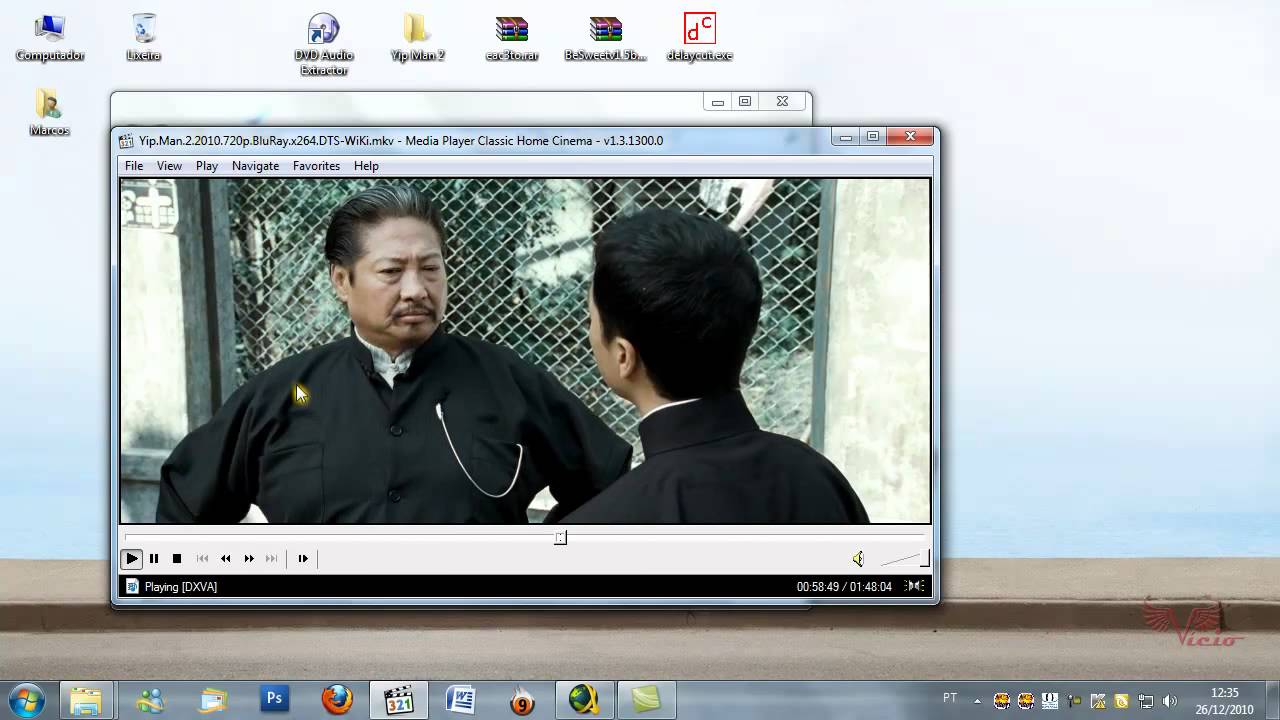1280x720 pixels.
Task: Select the delaycut.exe desktop icon
Action: click(700, 38)
